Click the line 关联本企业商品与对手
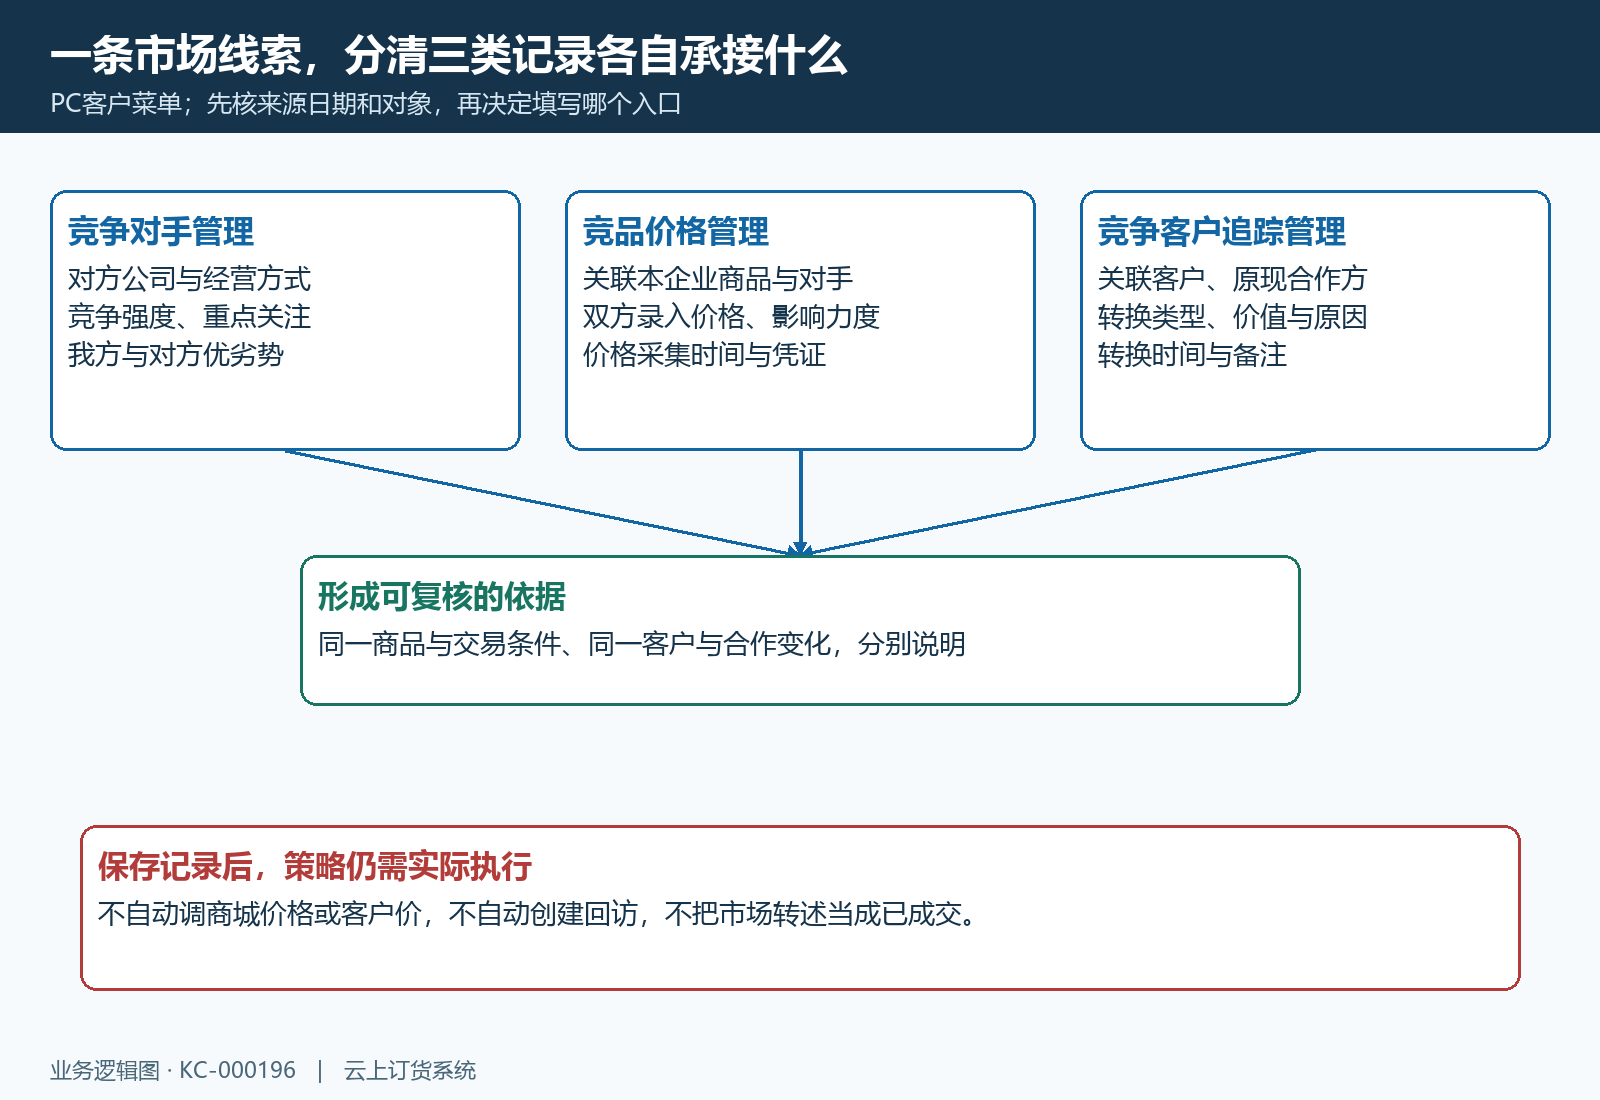Image resolution: width=1600 pixels, height=1100 pixels. (718, 279)
